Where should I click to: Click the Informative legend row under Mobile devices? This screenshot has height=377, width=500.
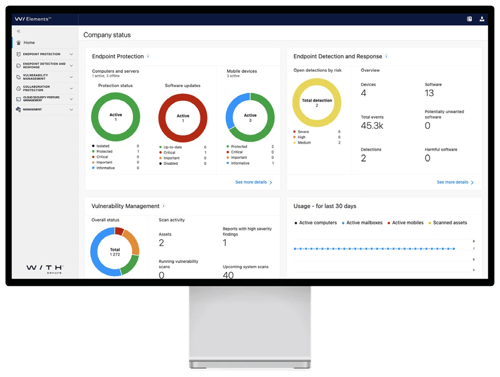(250, 163)
